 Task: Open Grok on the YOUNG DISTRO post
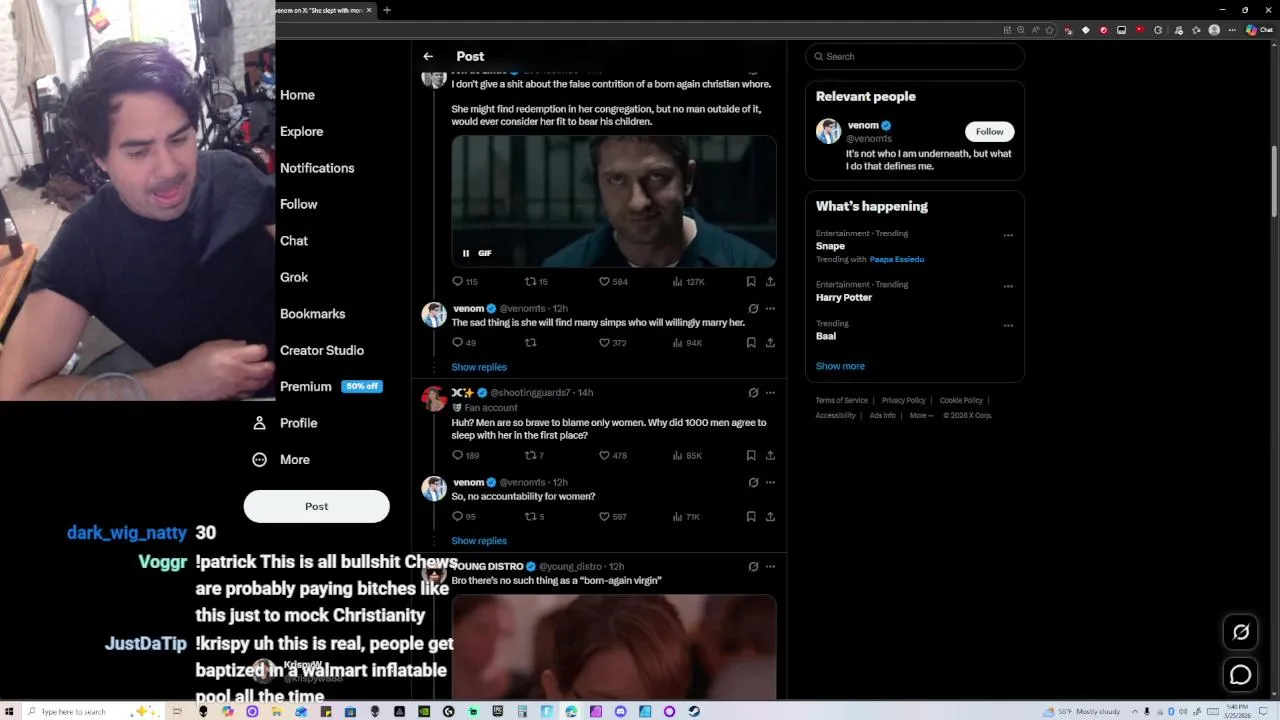[x=753, y=567]
